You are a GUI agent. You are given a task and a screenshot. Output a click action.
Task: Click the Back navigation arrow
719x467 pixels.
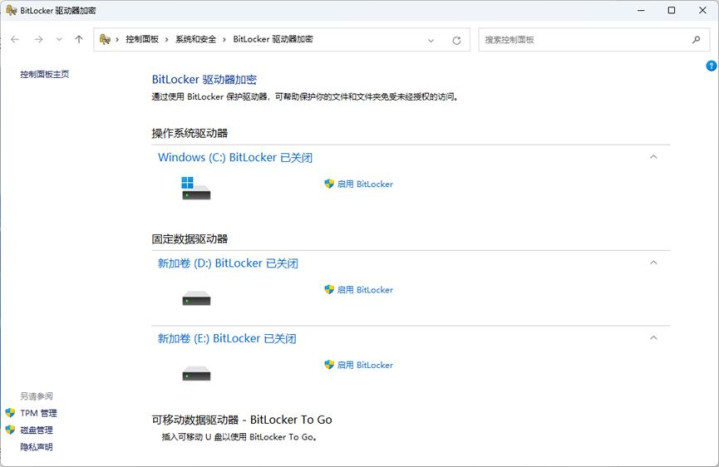[15, 39]
